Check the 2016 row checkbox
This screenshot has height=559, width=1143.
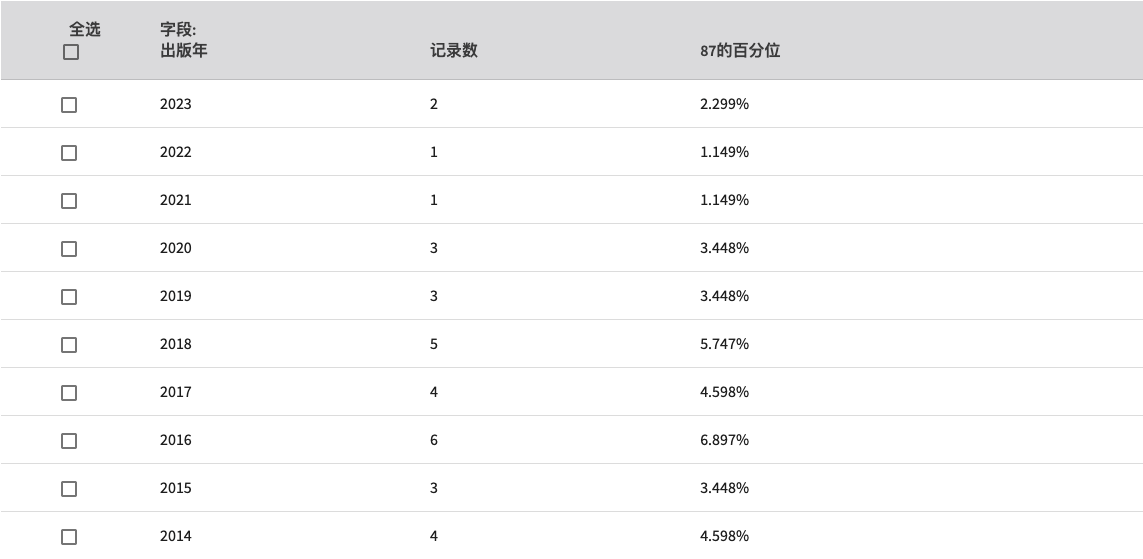tap(69, 441)
